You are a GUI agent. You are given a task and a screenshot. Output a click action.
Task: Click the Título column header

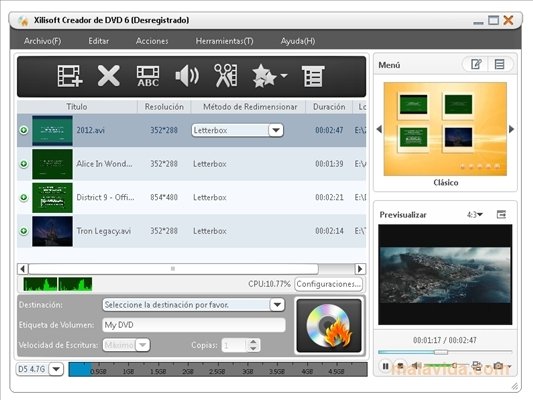[x=77, y=107]
